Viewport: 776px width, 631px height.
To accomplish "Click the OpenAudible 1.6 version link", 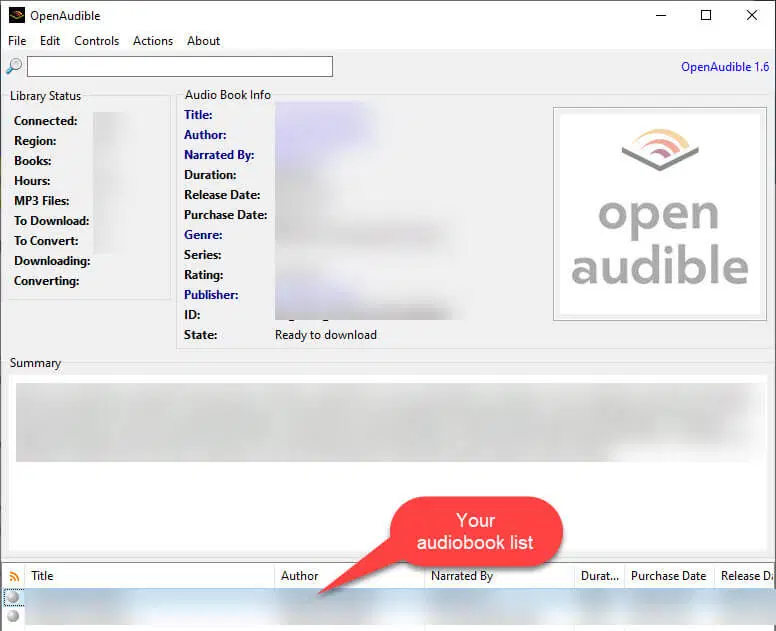I will click(x=725, y=67).
